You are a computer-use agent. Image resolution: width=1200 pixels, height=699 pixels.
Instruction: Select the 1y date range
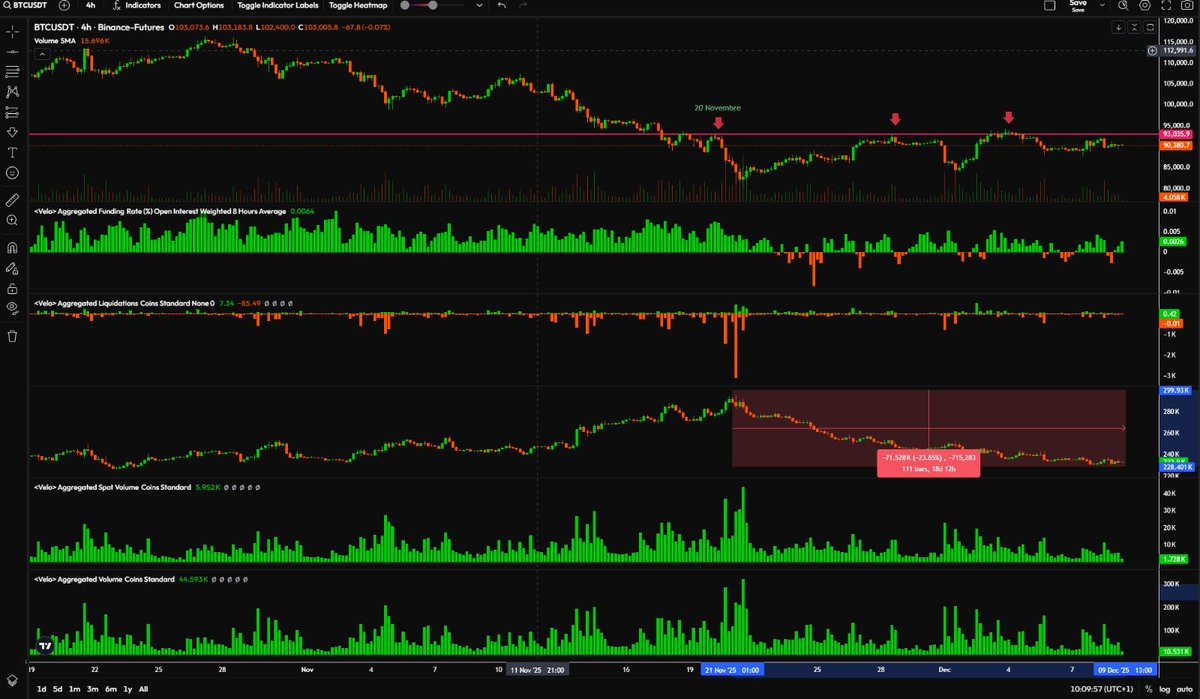click(127, 689)
